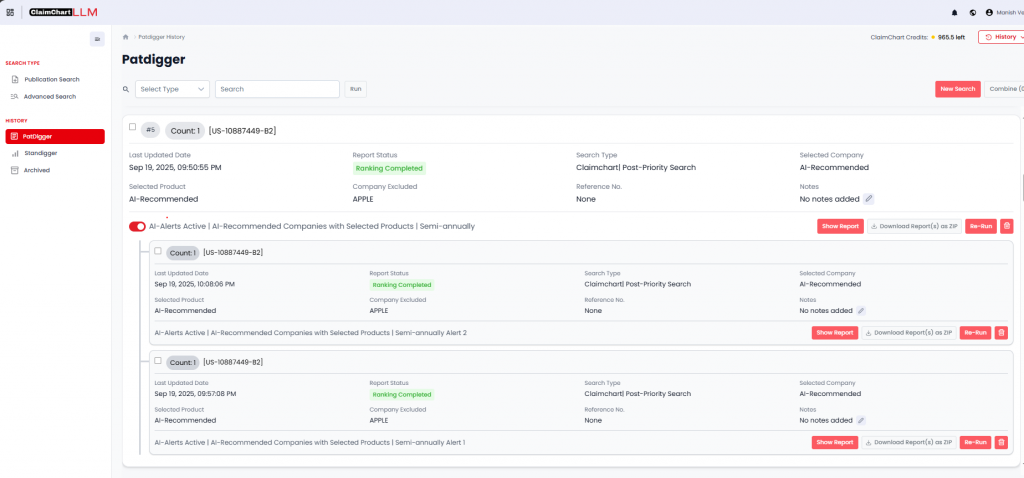
Task: Click the New Search button
Action: click(957, 89)
